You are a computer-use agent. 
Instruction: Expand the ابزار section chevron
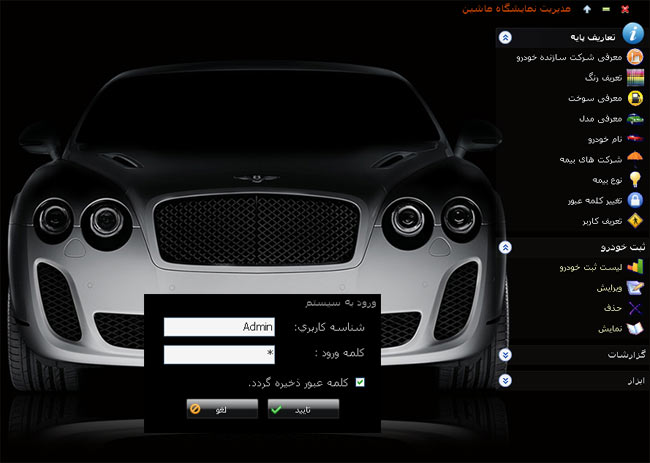[505, 381]
